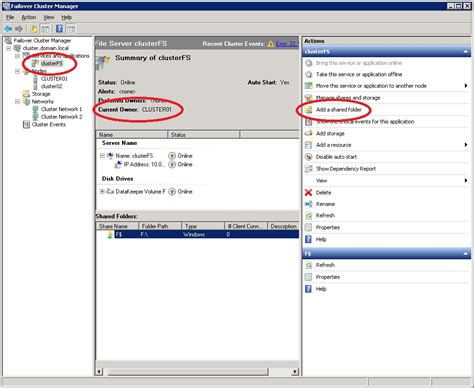The image size is (474, 388).
Task: Click the blue Help toolbar icon
Action: (59, 29)
